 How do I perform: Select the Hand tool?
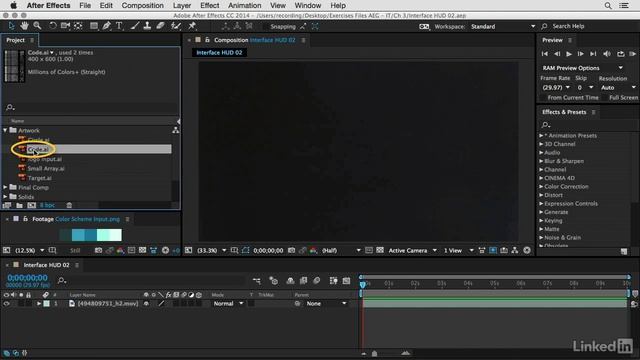pyautogui.click(x=24, y=26)
